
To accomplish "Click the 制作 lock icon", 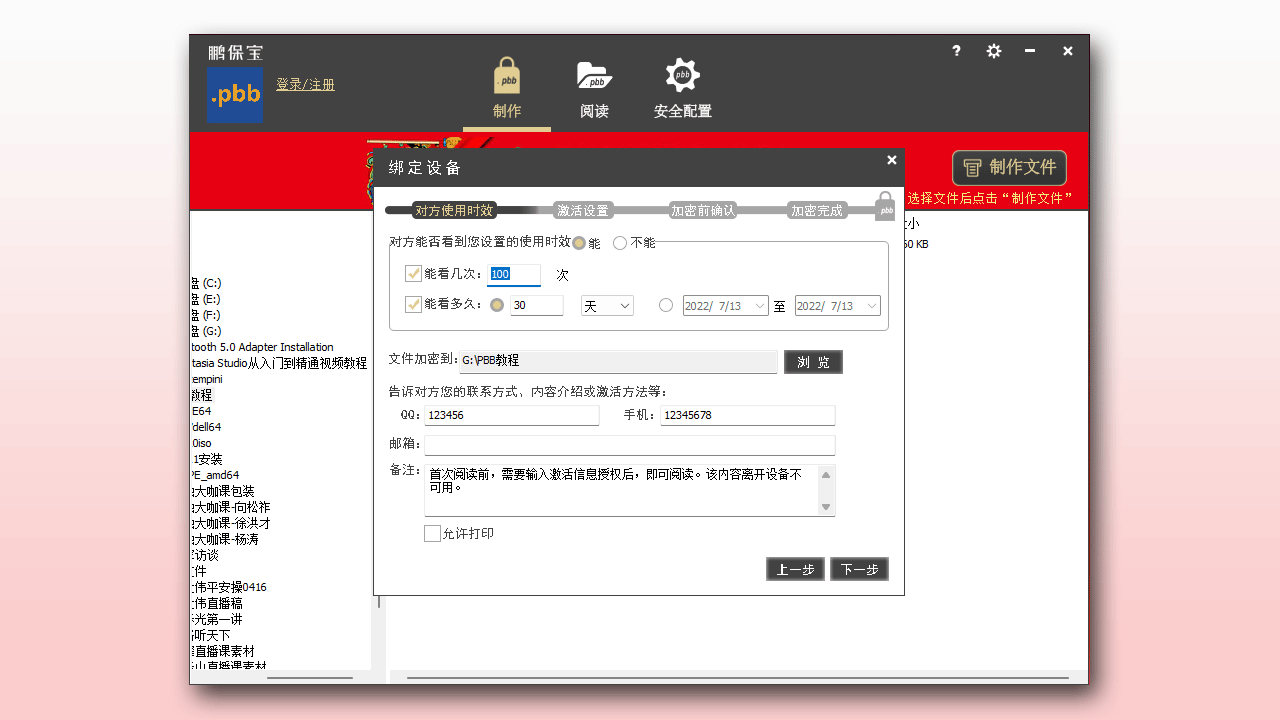I will tap(506, 74).
